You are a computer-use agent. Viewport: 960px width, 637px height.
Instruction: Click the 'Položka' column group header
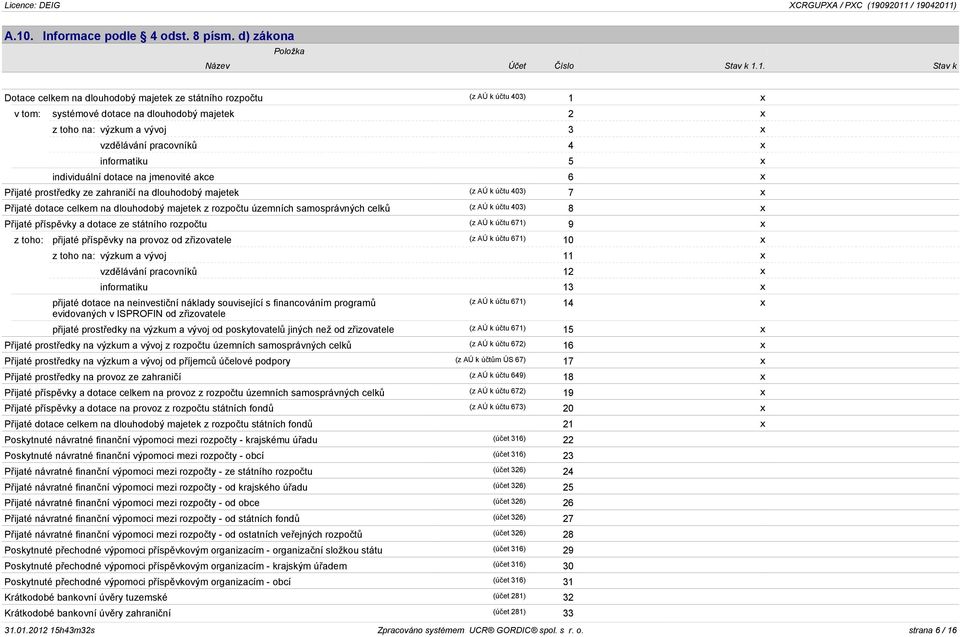click(289, 51)
